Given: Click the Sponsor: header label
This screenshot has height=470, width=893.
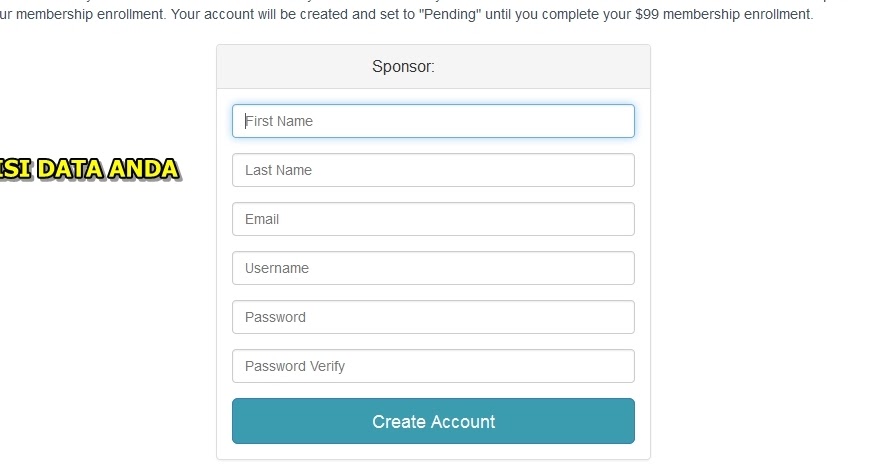Looking at the screenshot, I should click(403, 67).
